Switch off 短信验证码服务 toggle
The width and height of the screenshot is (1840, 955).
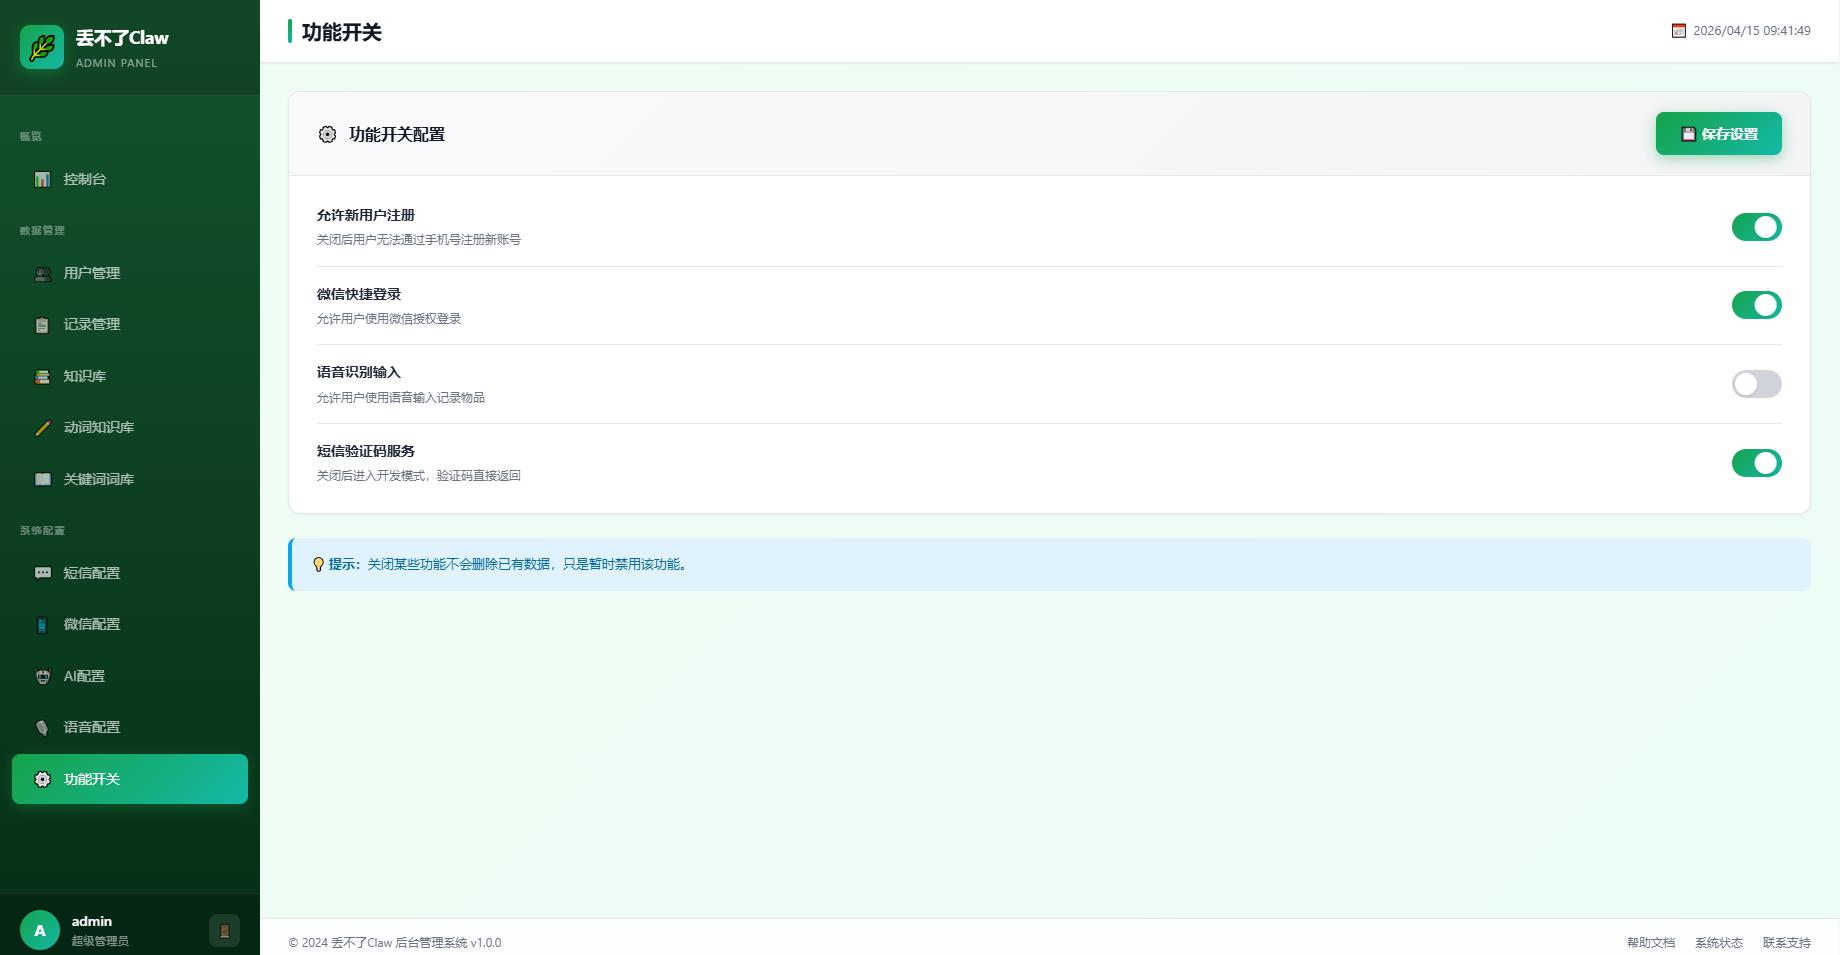(x=1756, y=463)
